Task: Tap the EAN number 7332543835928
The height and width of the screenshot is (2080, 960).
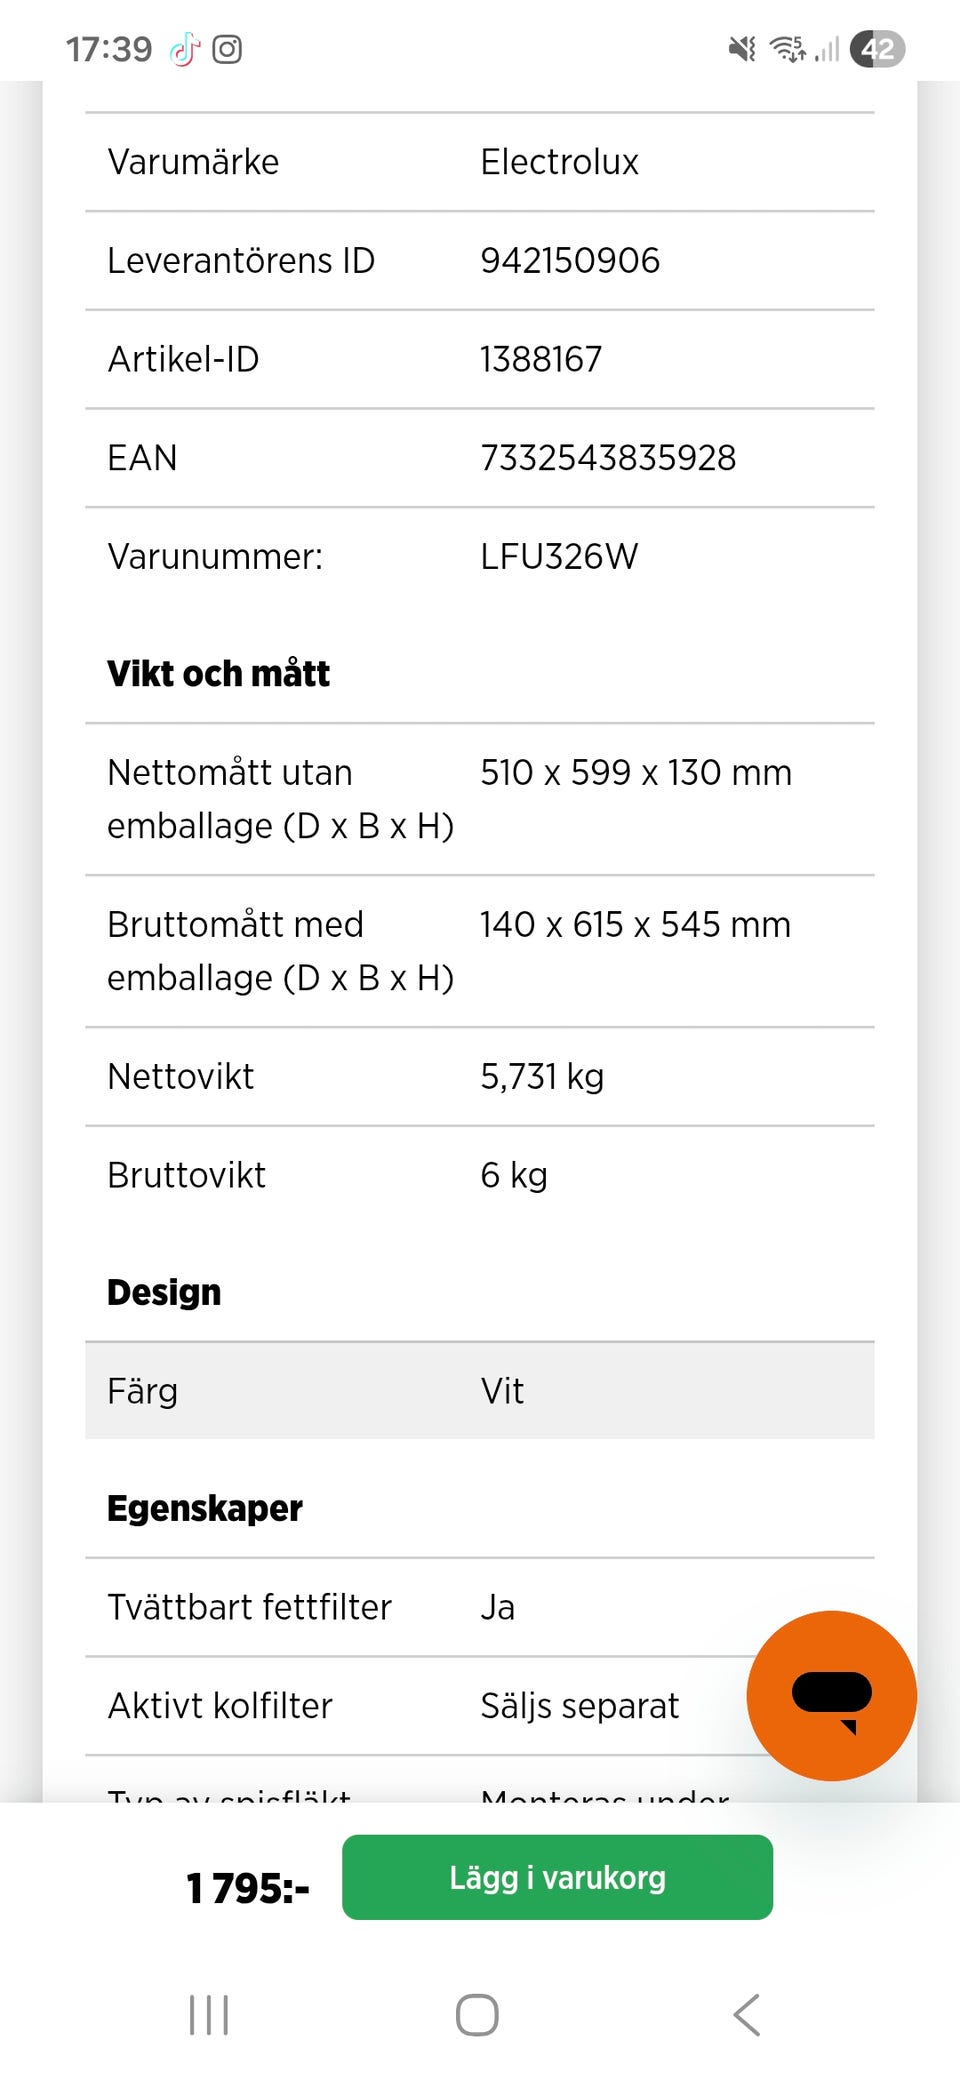Action: point(608,458)
